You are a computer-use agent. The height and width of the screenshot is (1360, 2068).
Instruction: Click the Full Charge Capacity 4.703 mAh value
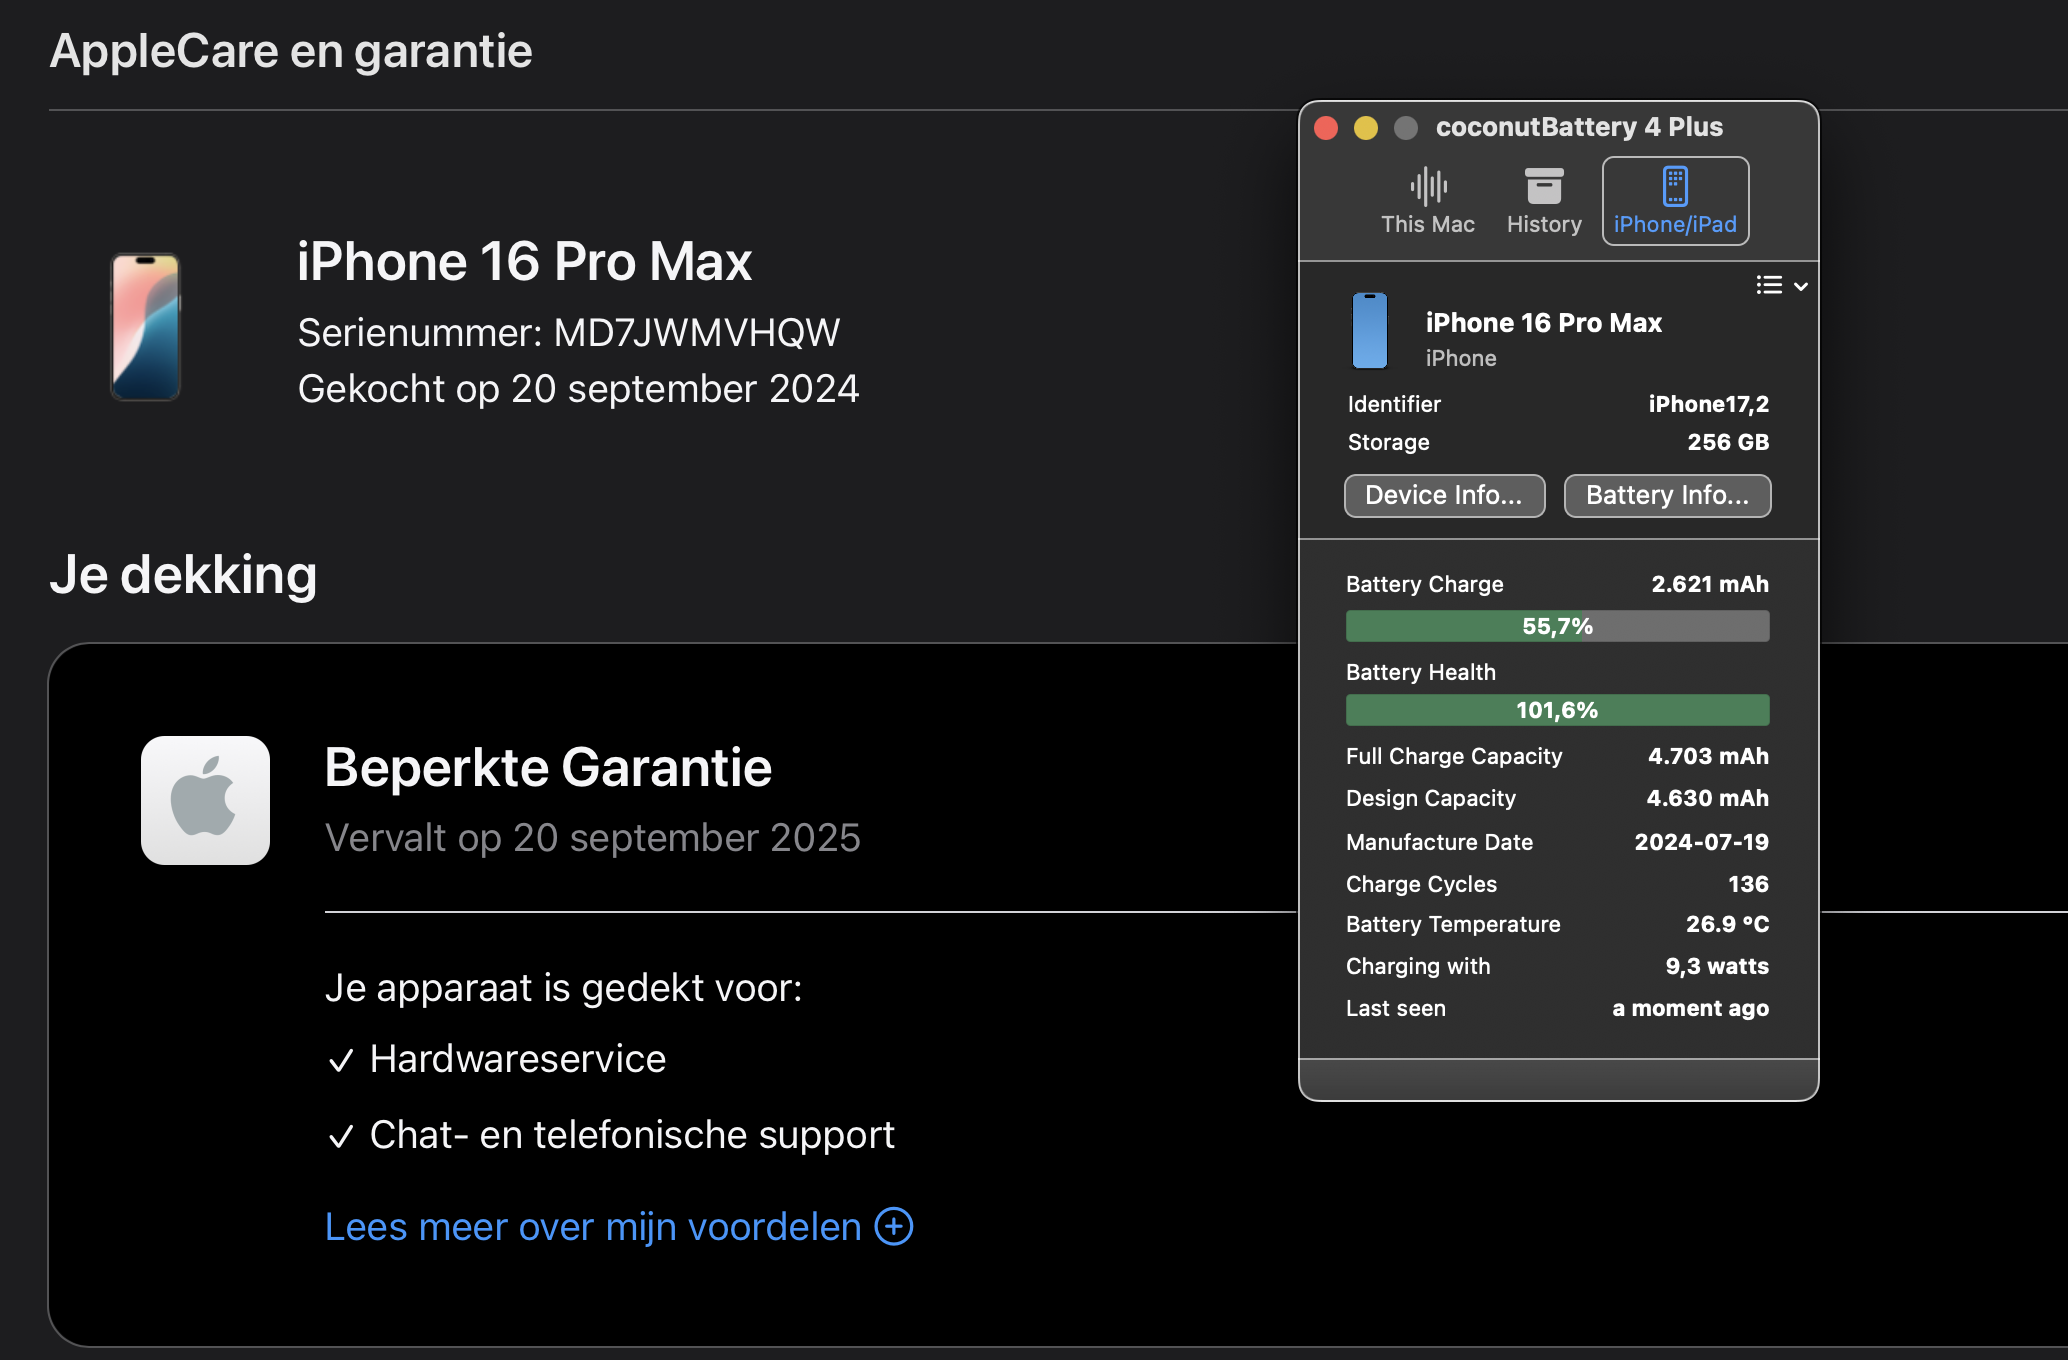pos(1708,756)
